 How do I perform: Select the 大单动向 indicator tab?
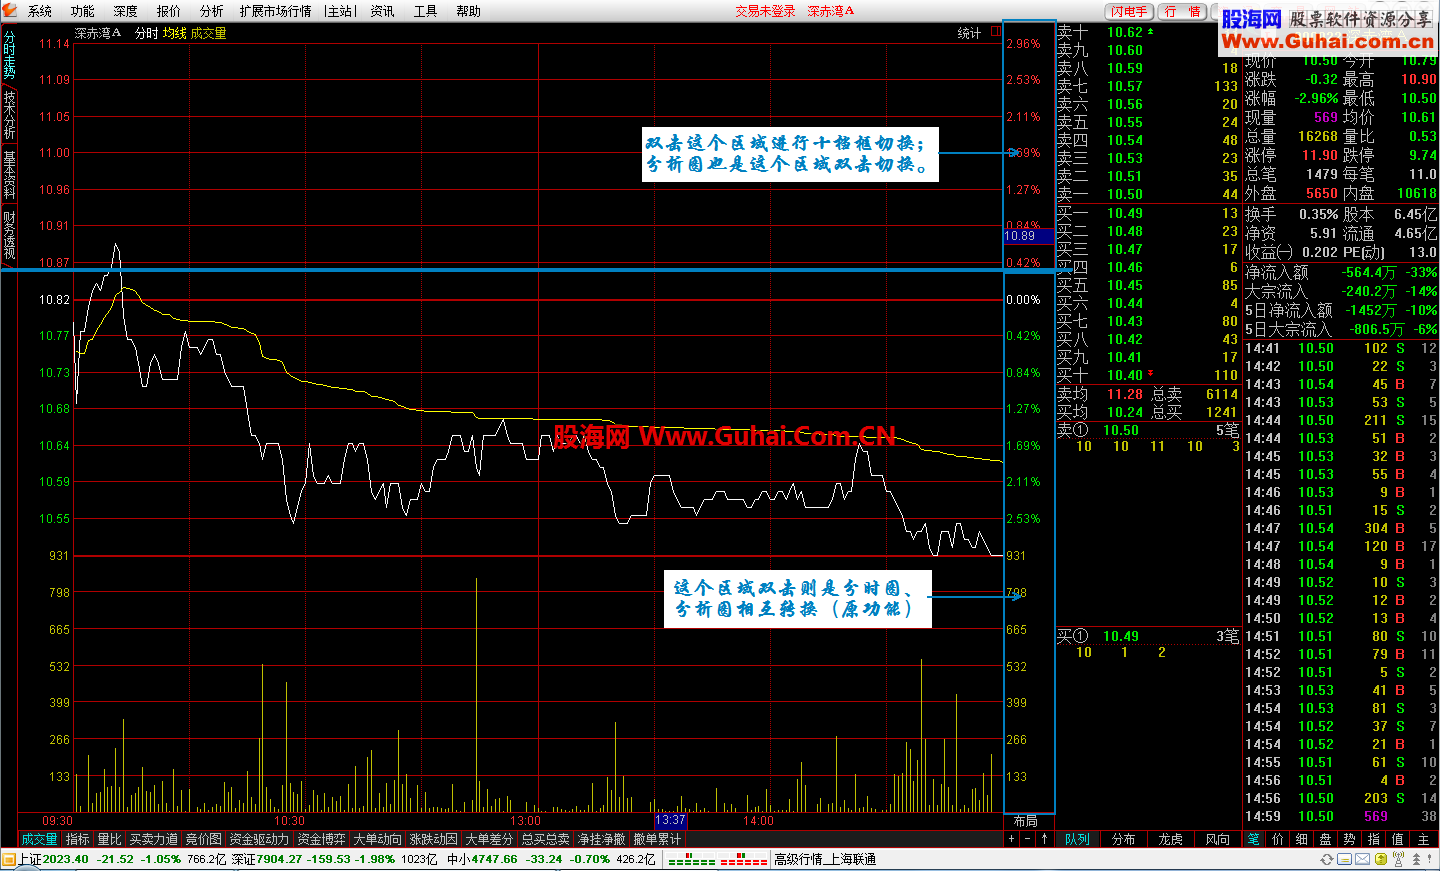(377, 839)
